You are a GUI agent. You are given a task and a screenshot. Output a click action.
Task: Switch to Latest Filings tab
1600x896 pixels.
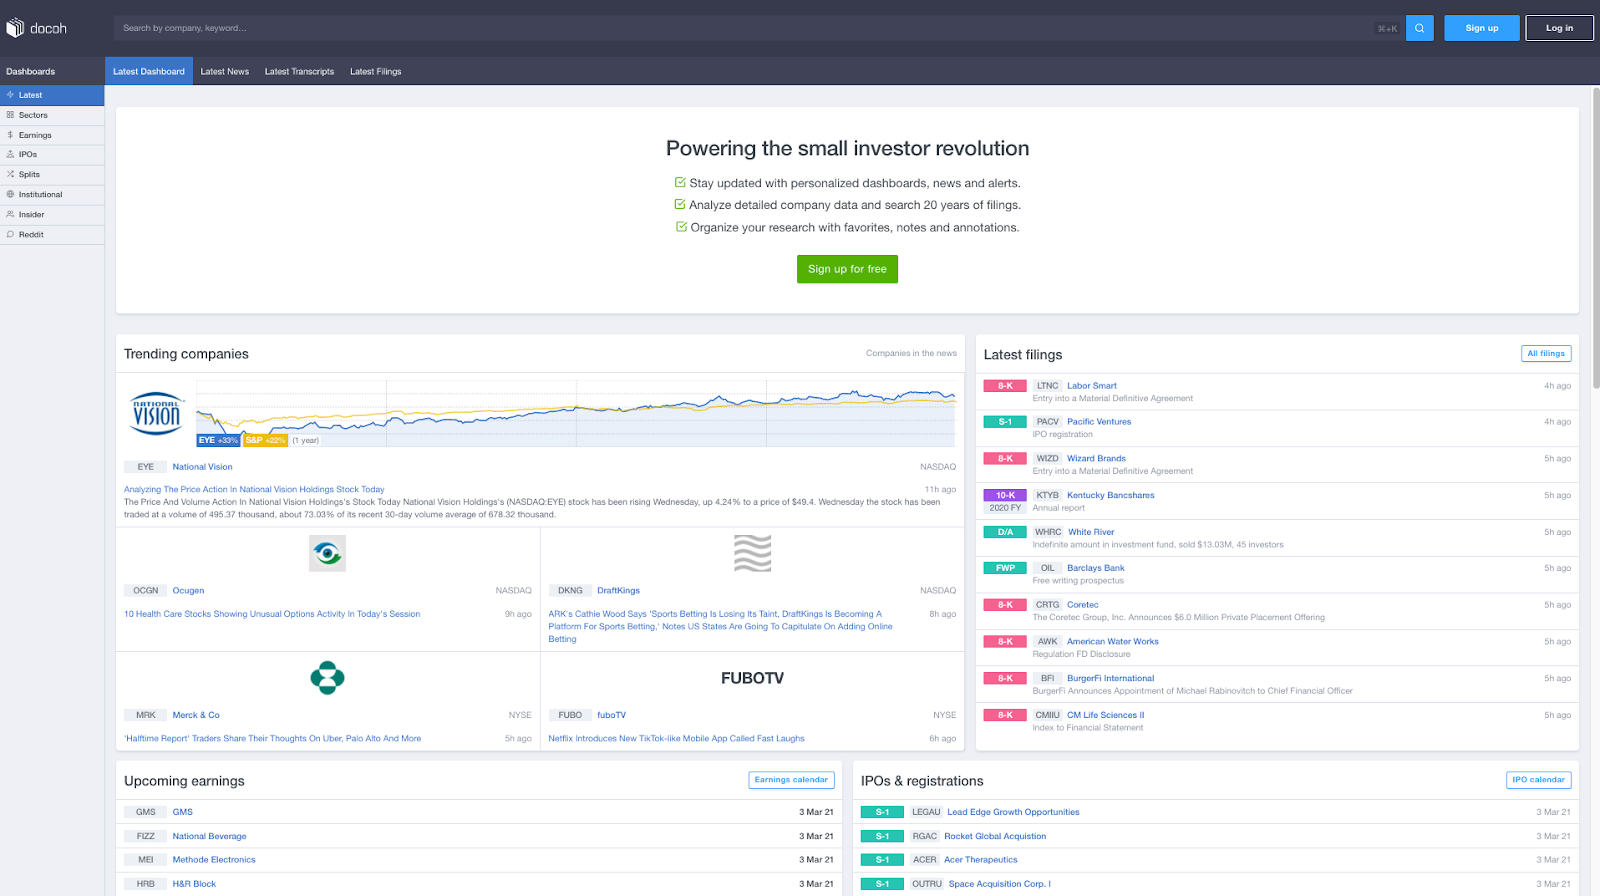tap(375, 71)
